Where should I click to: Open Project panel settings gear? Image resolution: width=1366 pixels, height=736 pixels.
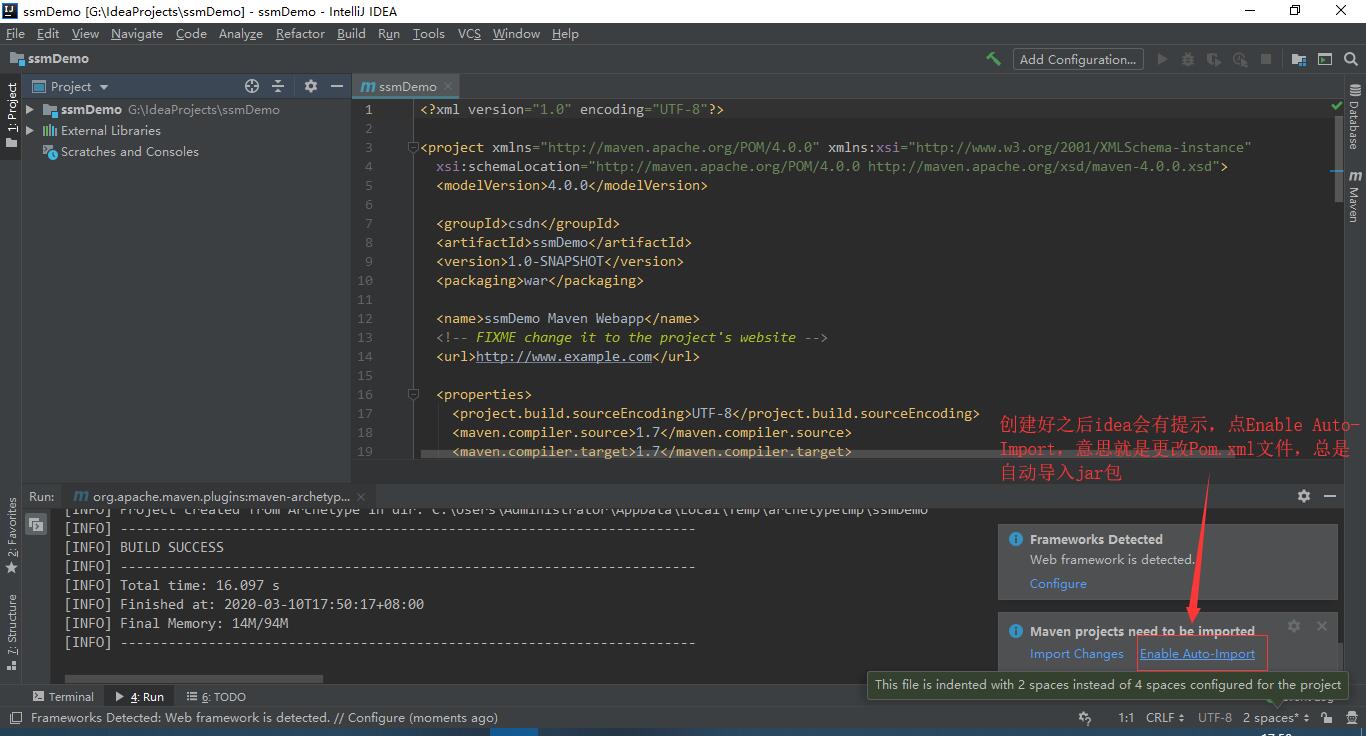tap(311, 86)
